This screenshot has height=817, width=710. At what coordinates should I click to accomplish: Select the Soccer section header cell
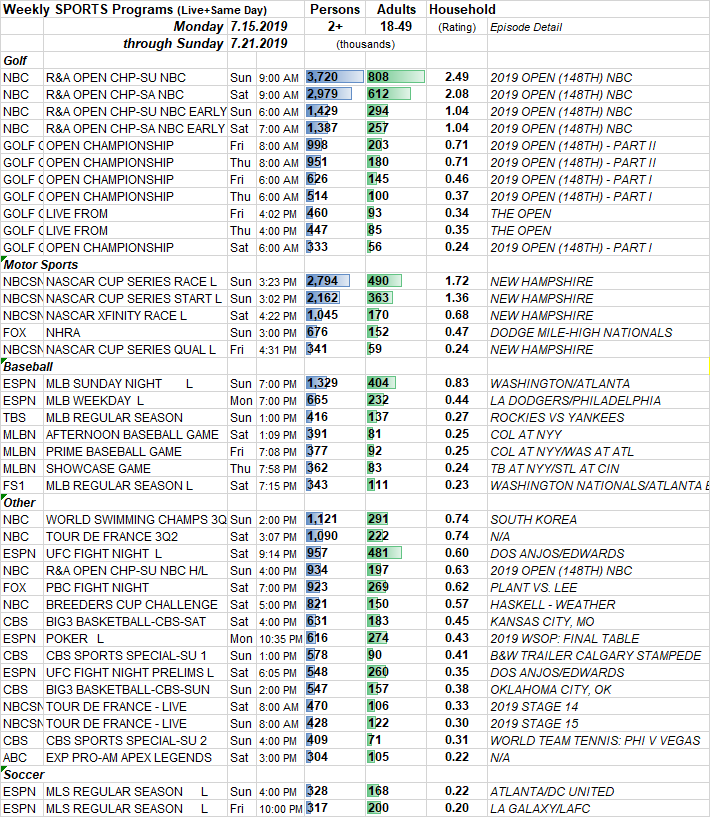(x=25, y=774)
